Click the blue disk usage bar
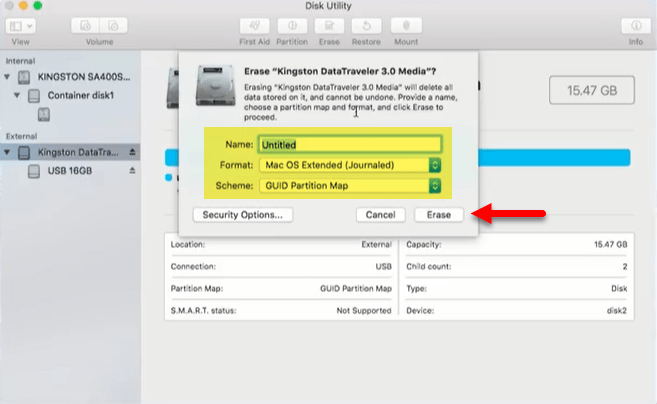This screenshot has width=657, height=404. click(x=554, y=158)
